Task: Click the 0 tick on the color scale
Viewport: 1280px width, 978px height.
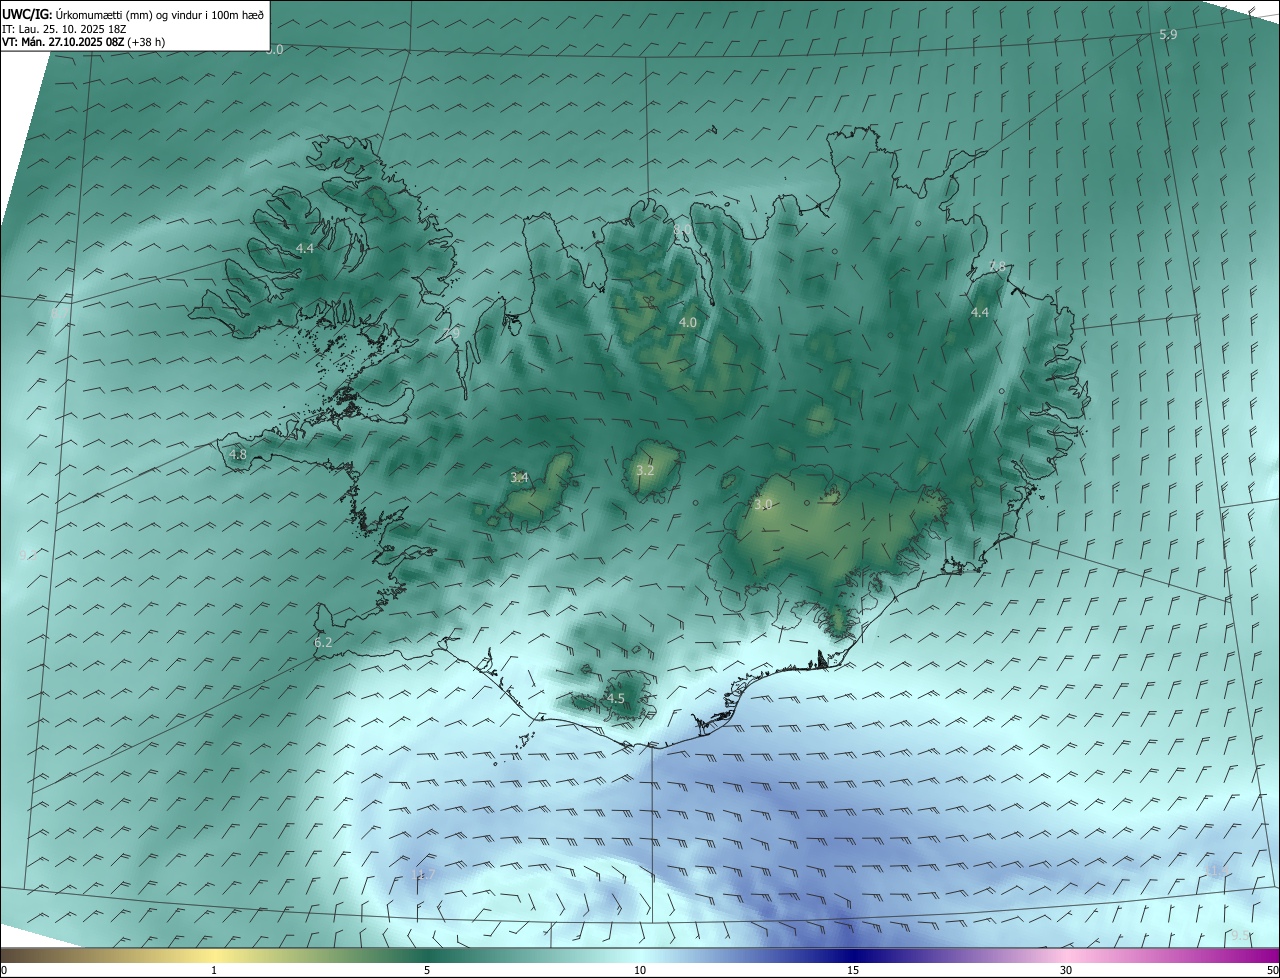Action: coord(4,970)
